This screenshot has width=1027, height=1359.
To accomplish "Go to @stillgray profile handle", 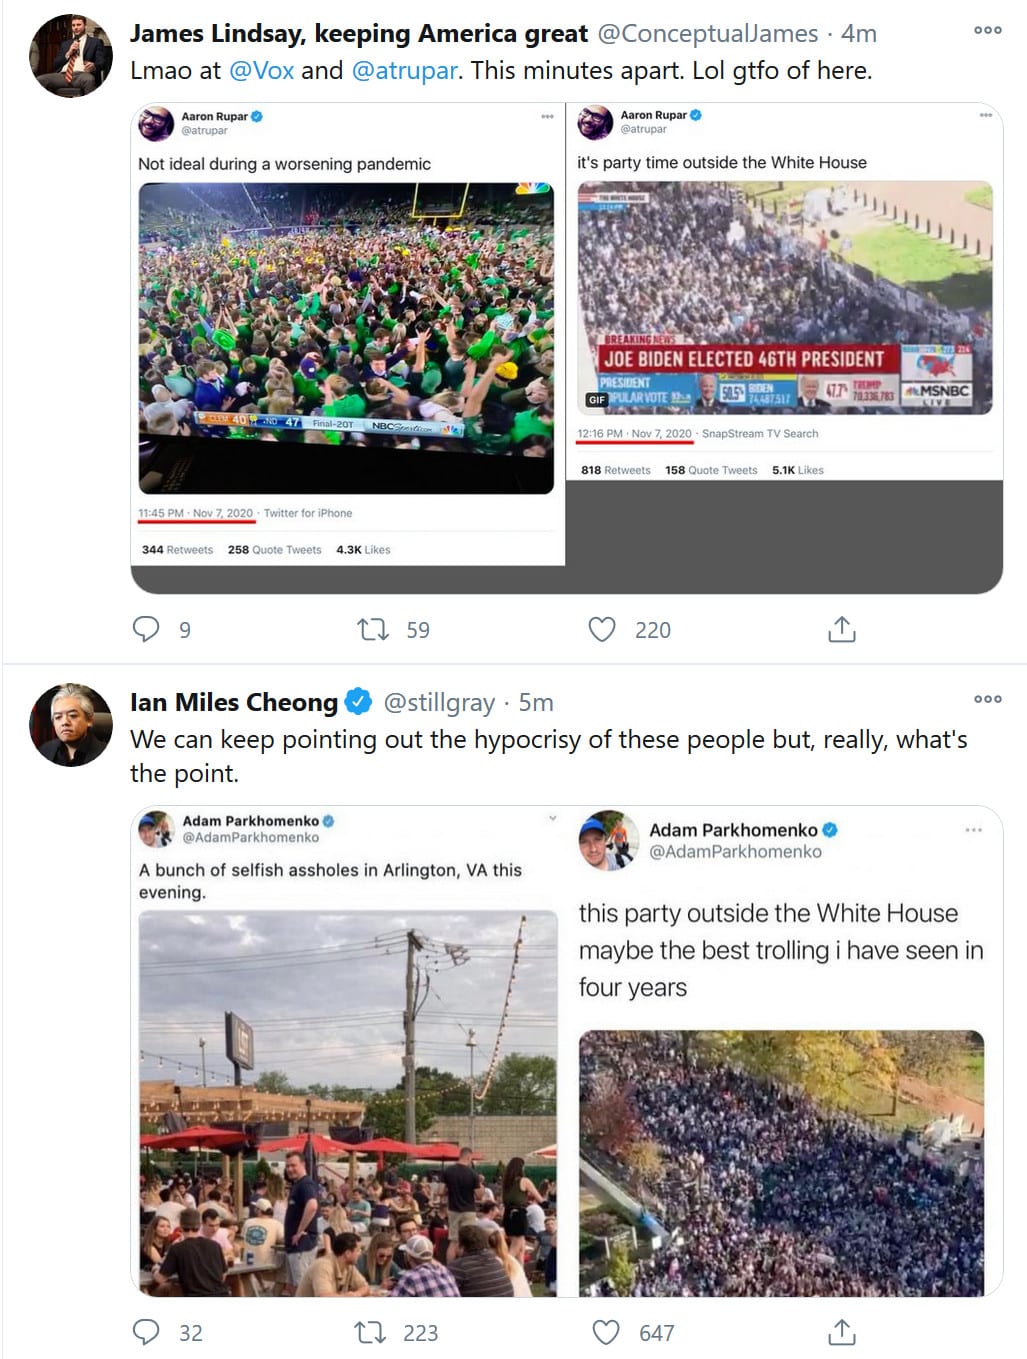I will tap(439, 703).
